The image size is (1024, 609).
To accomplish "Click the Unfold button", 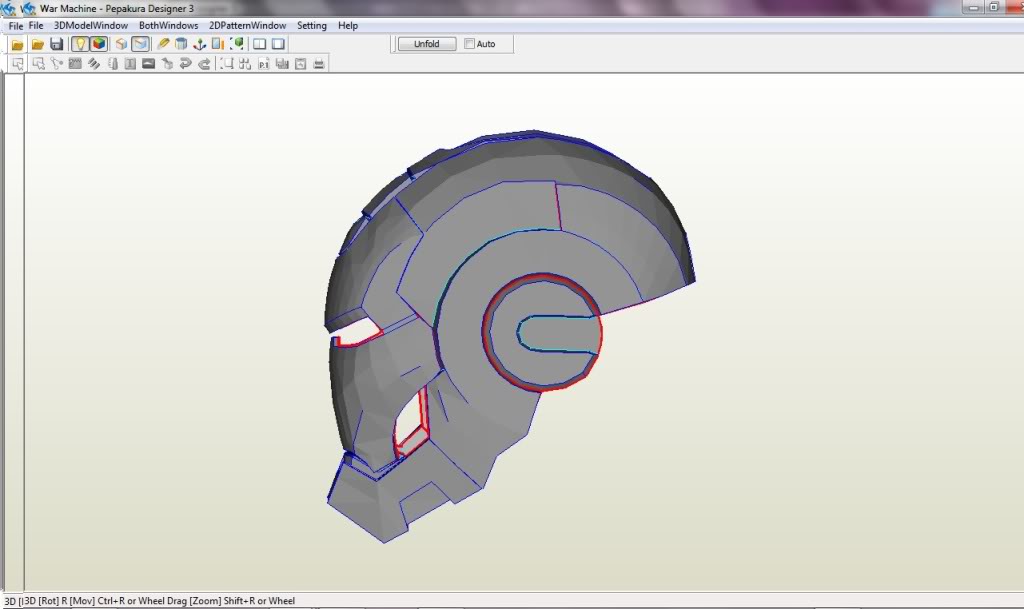I will coord(426,44).
